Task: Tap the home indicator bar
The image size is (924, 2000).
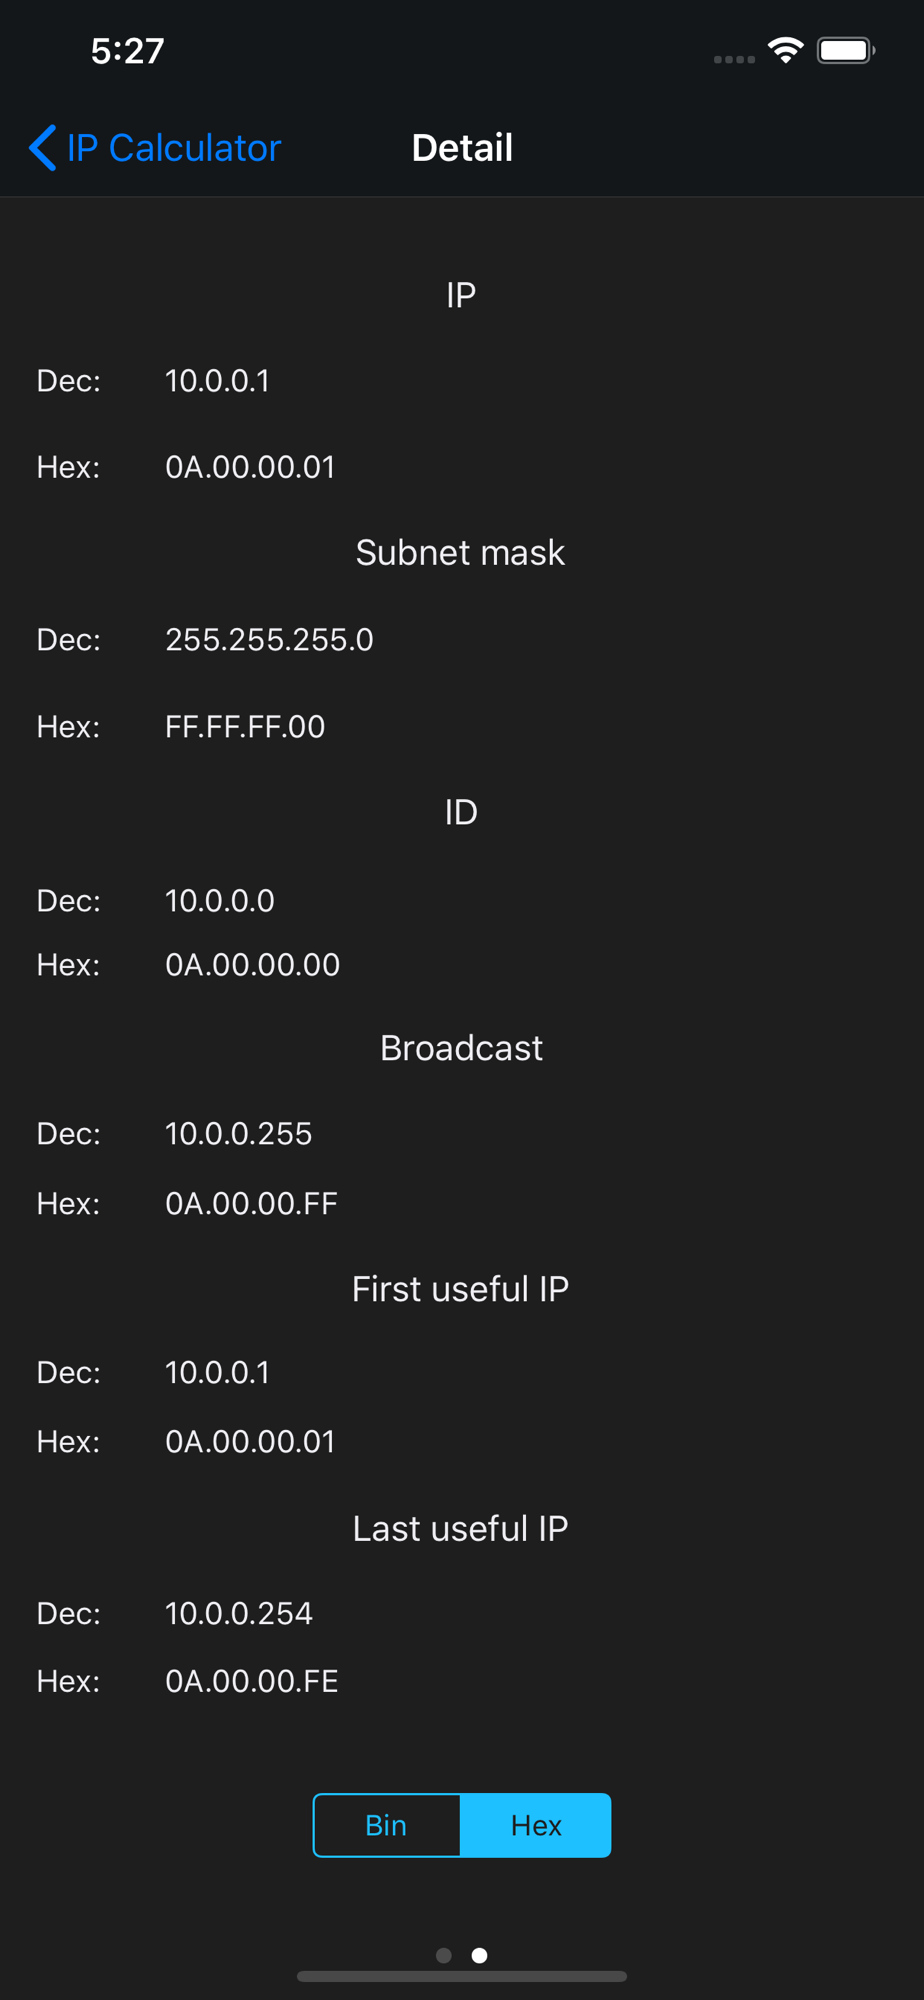Action: (462, 1976)
